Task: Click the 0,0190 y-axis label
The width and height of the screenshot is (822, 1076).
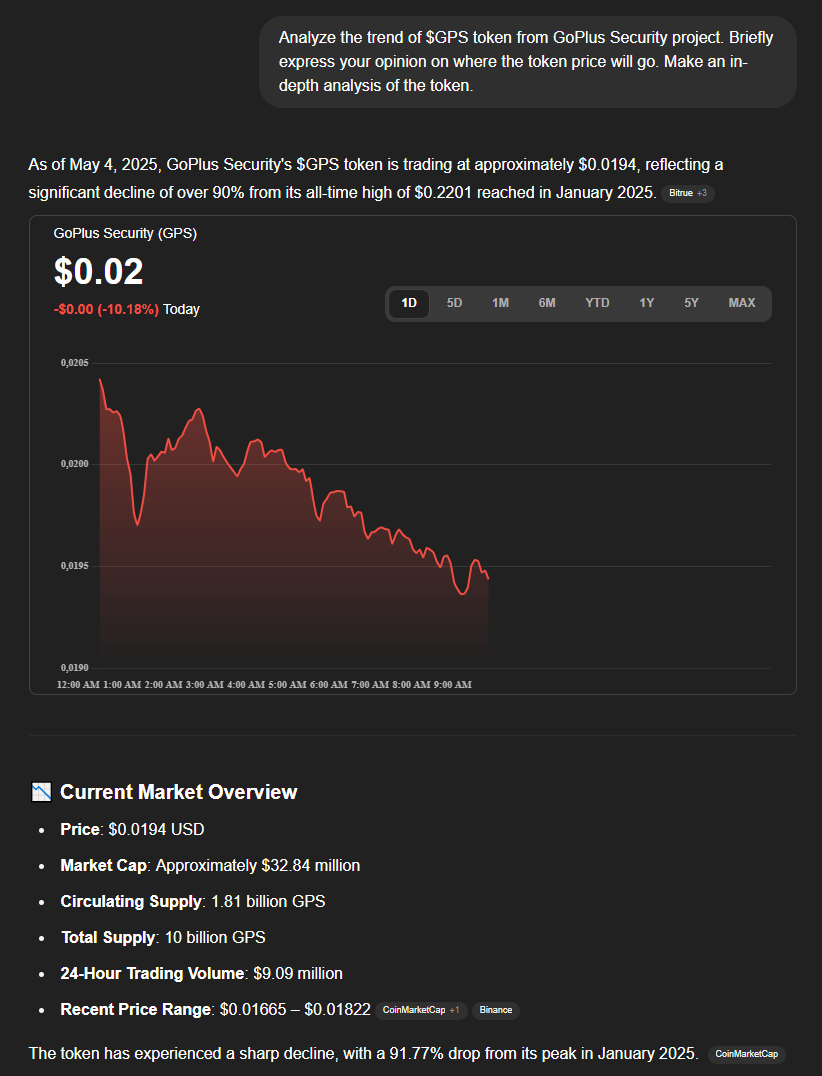Action: click(x=74, y=668)
